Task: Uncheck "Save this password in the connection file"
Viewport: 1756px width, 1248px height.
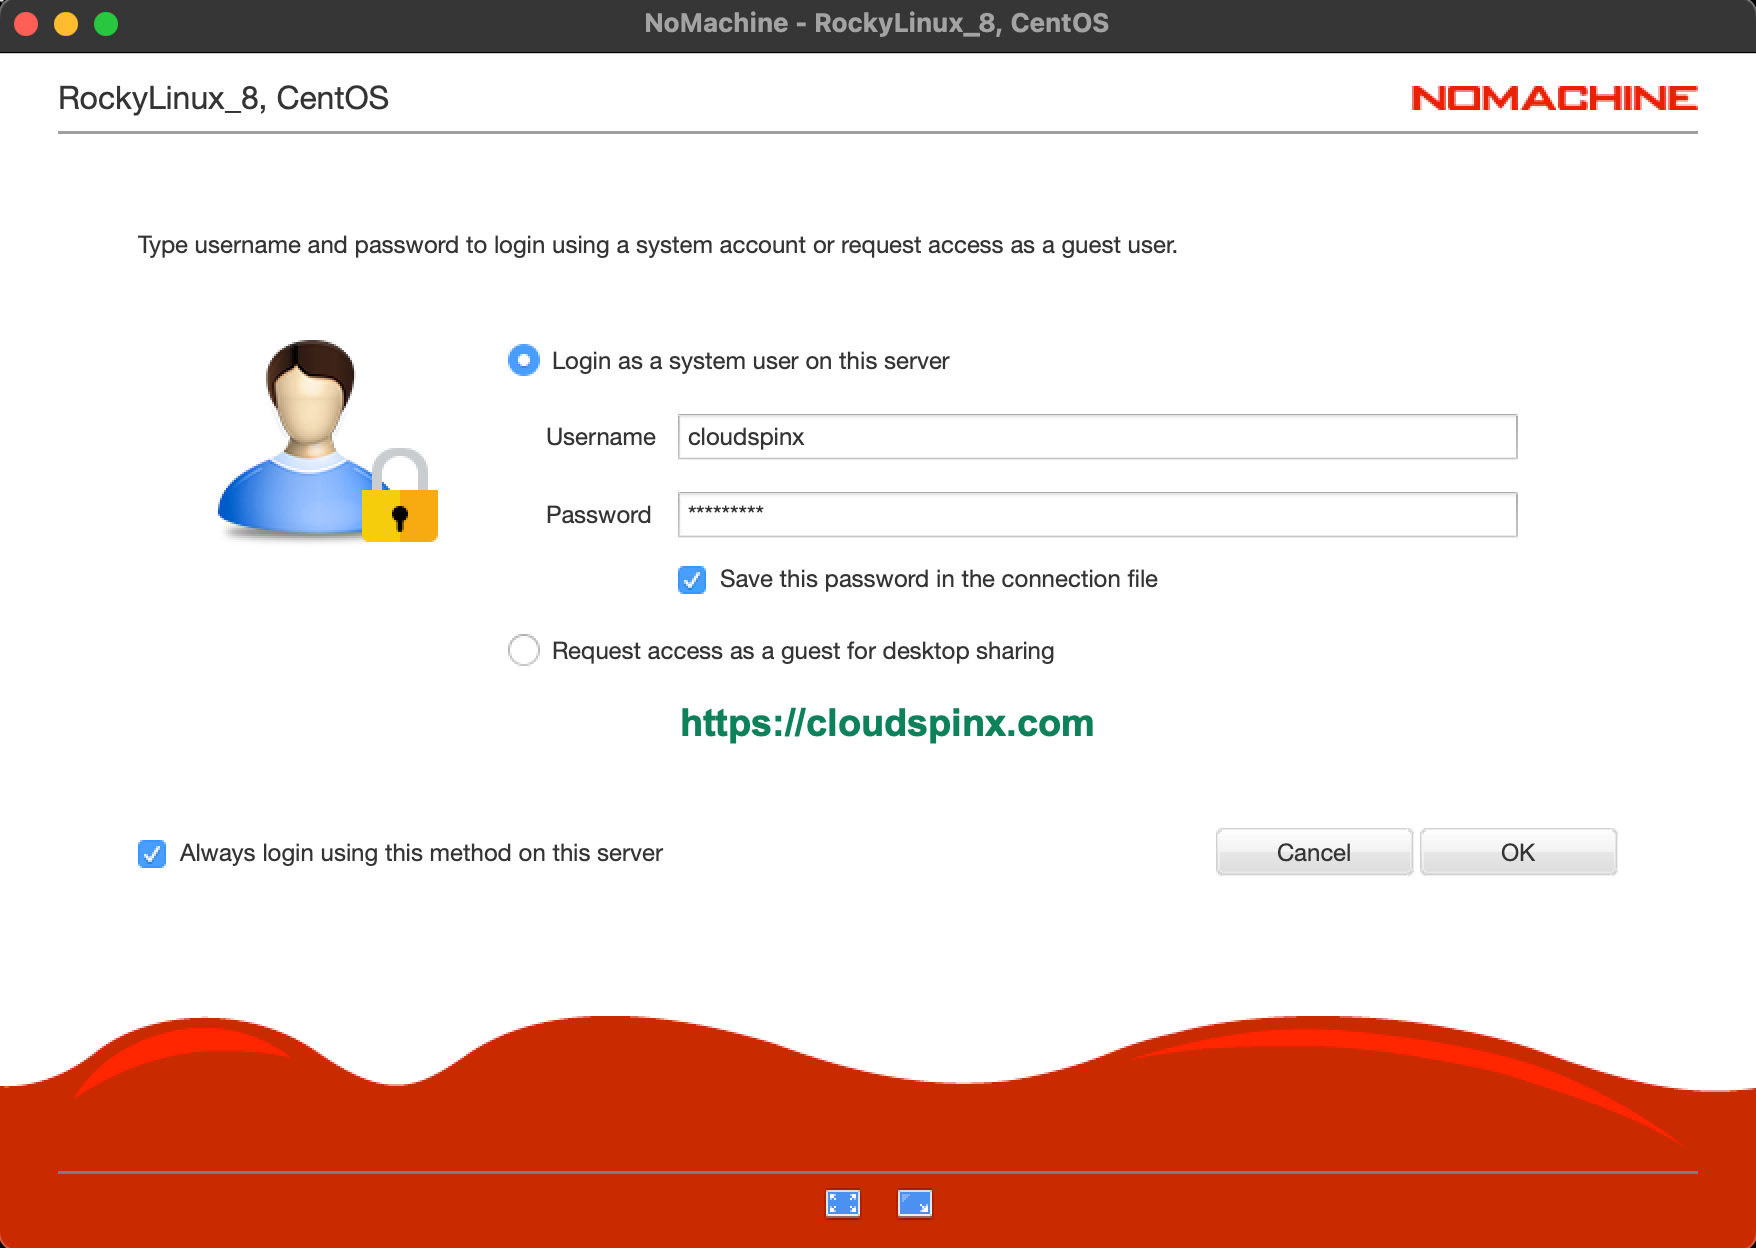Action: pos(691,579)
